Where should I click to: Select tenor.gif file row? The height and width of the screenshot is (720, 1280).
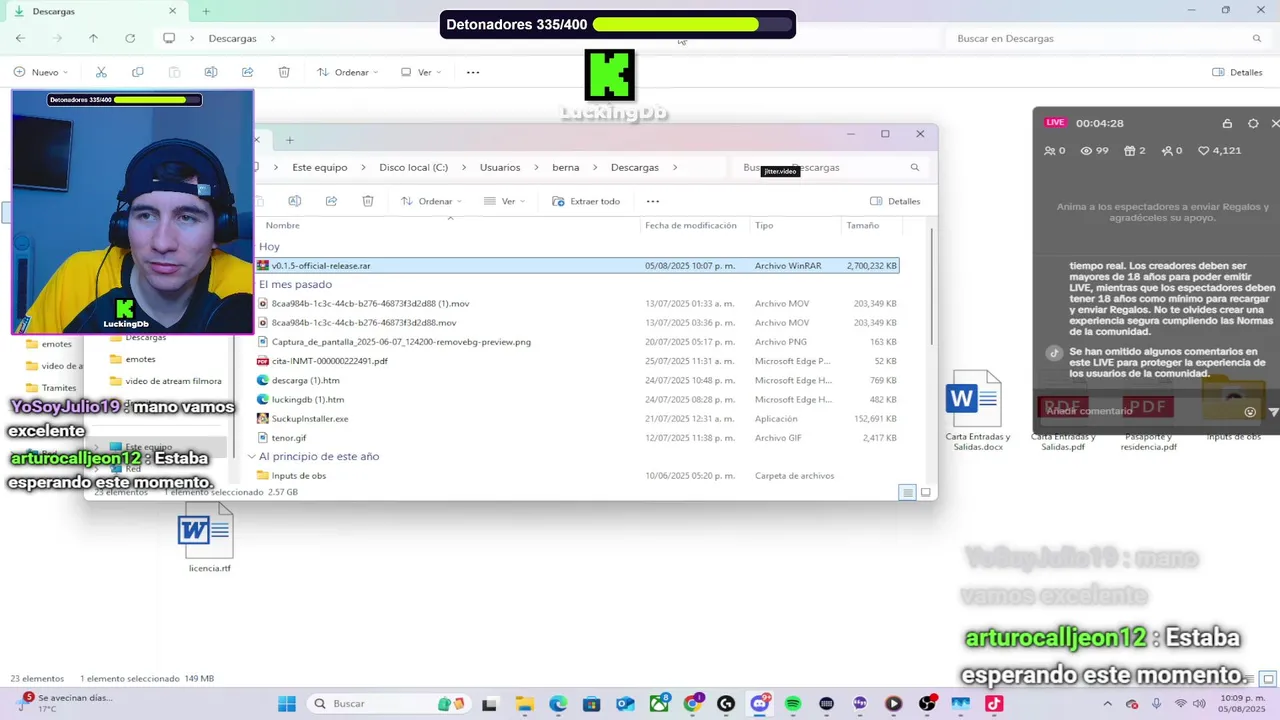577,438
